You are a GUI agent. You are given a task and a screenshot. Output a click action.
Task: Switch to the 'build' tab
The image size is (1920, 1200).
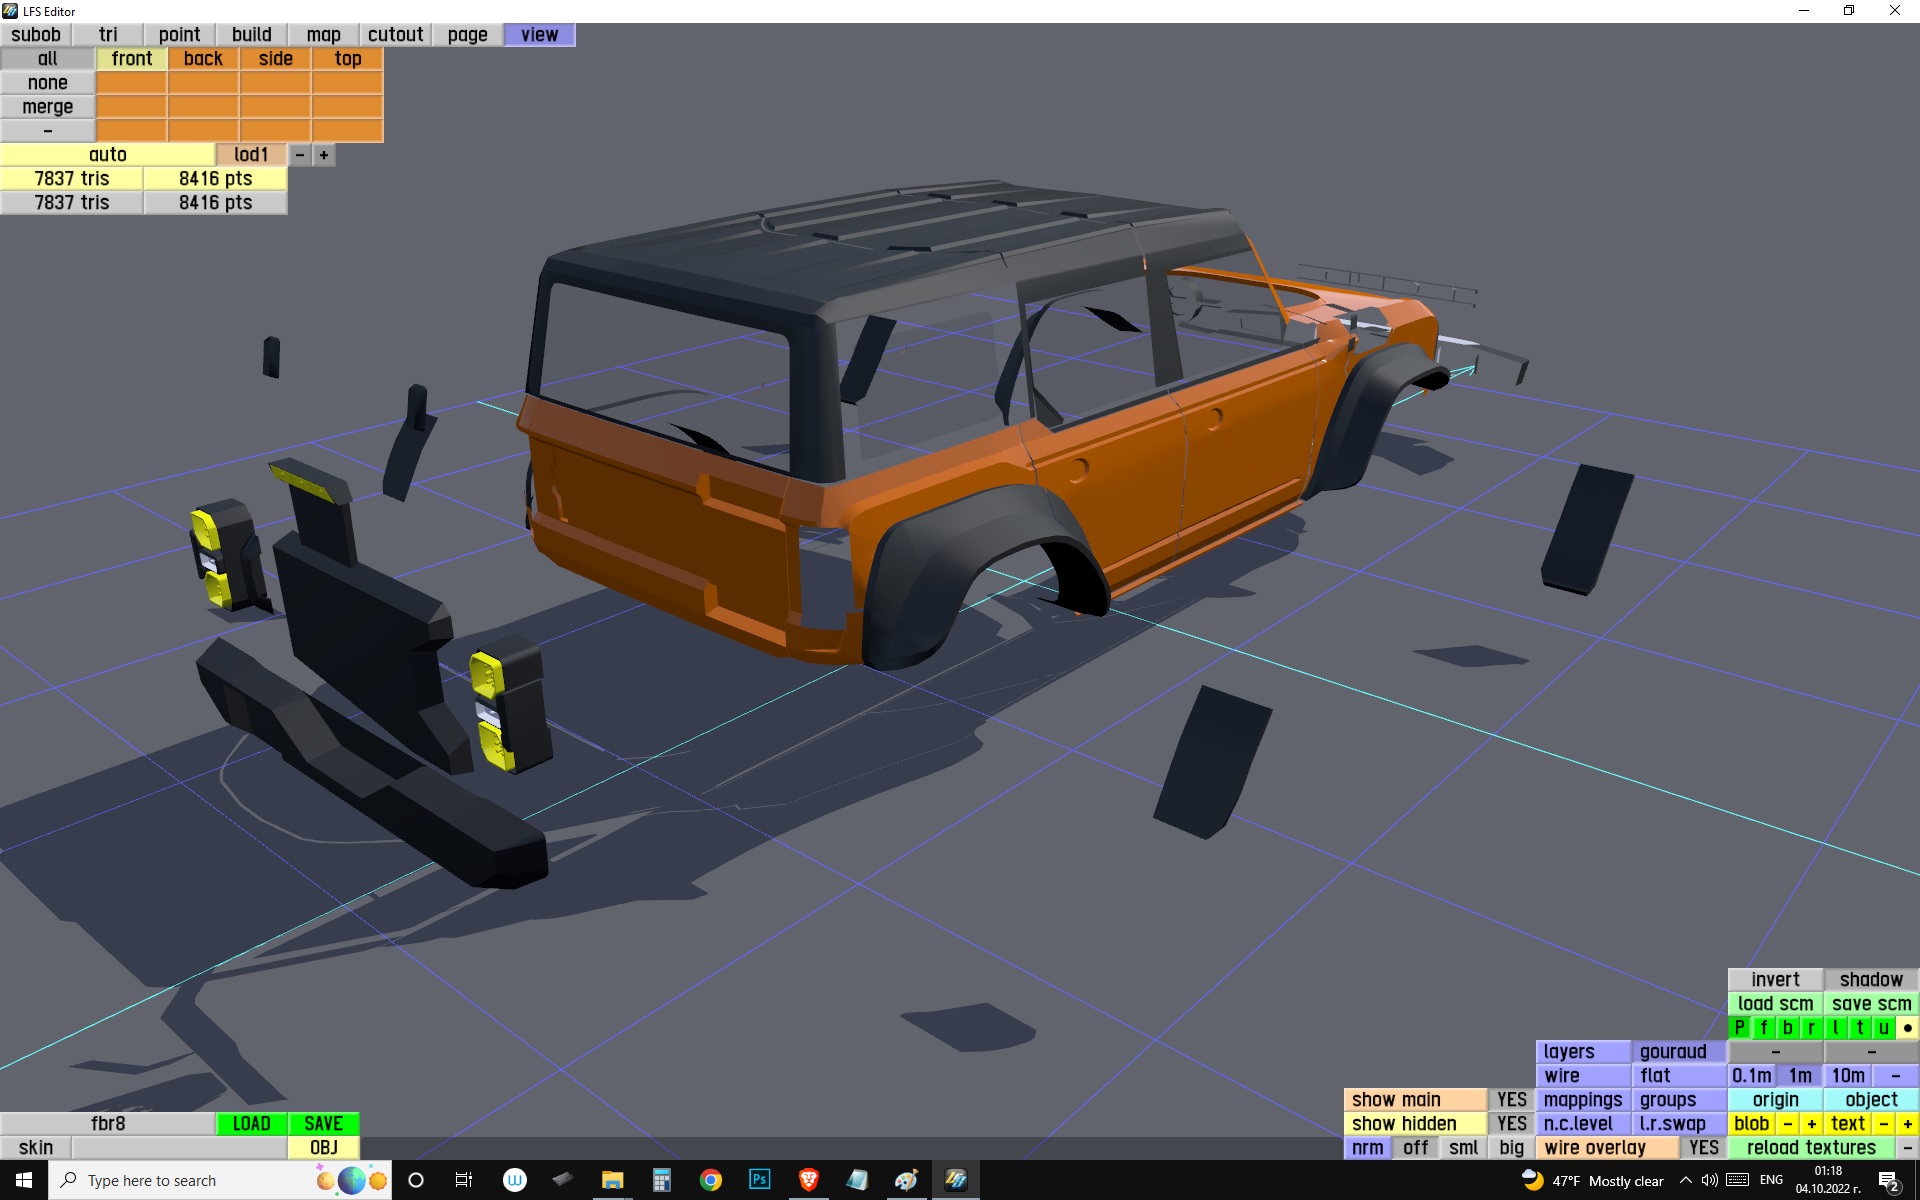(251, 35)
